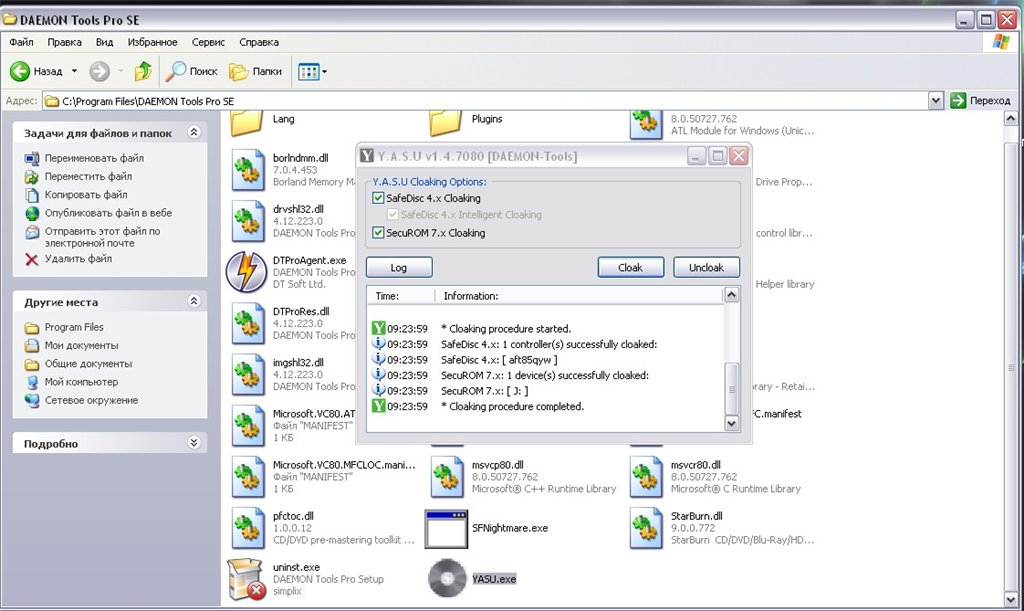The height and width of the screenshot is (611, 1024).
Task: Click Переместить файл task link
Action: [88, 176]
